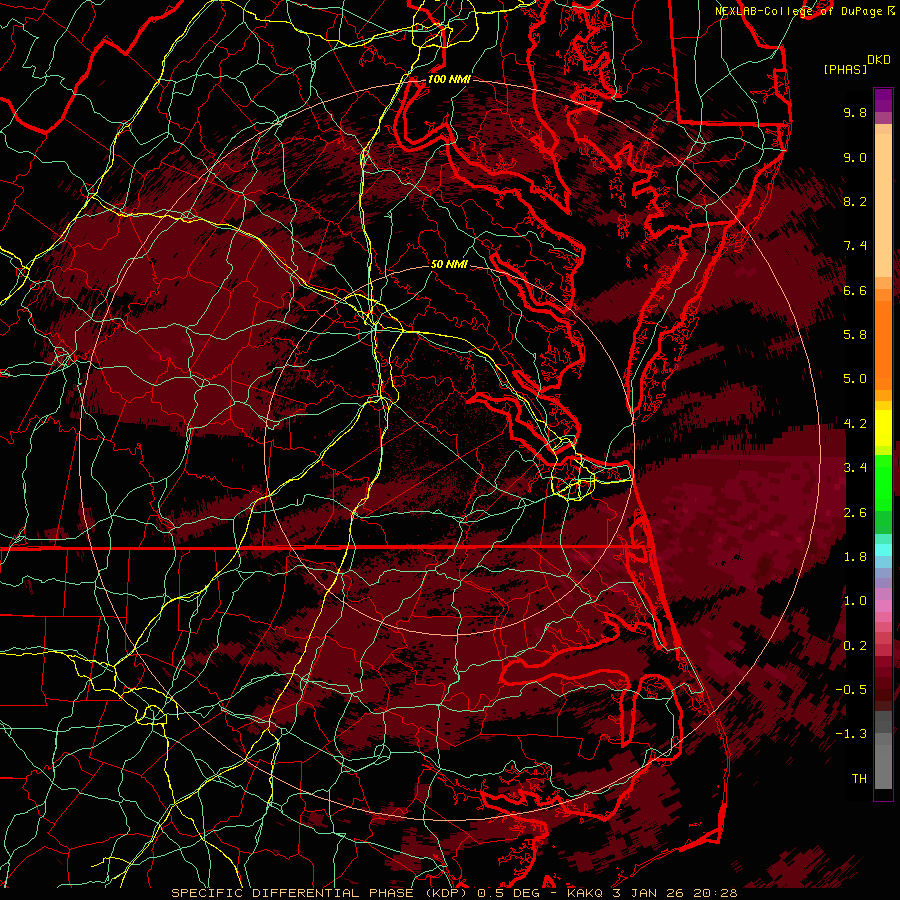Select the 2.6 value on the color scale

point(855,513)
